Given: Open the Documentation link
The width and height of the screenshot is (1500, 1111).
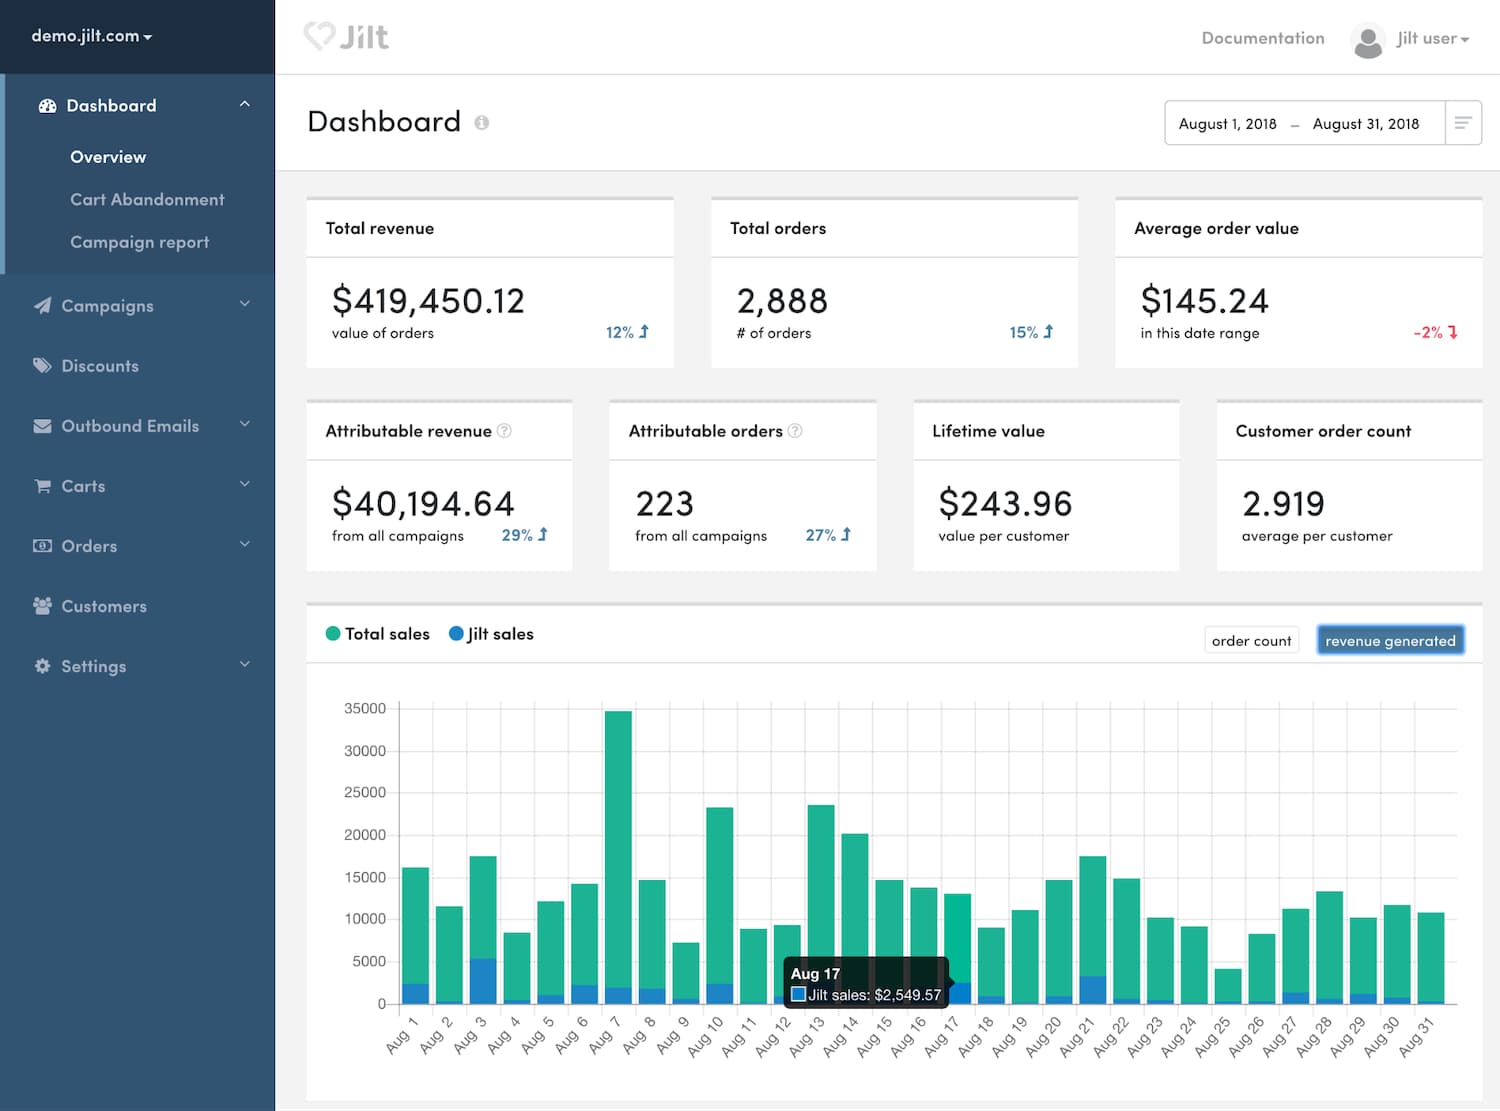Looking at the screenshot, I should (1262, 38).
